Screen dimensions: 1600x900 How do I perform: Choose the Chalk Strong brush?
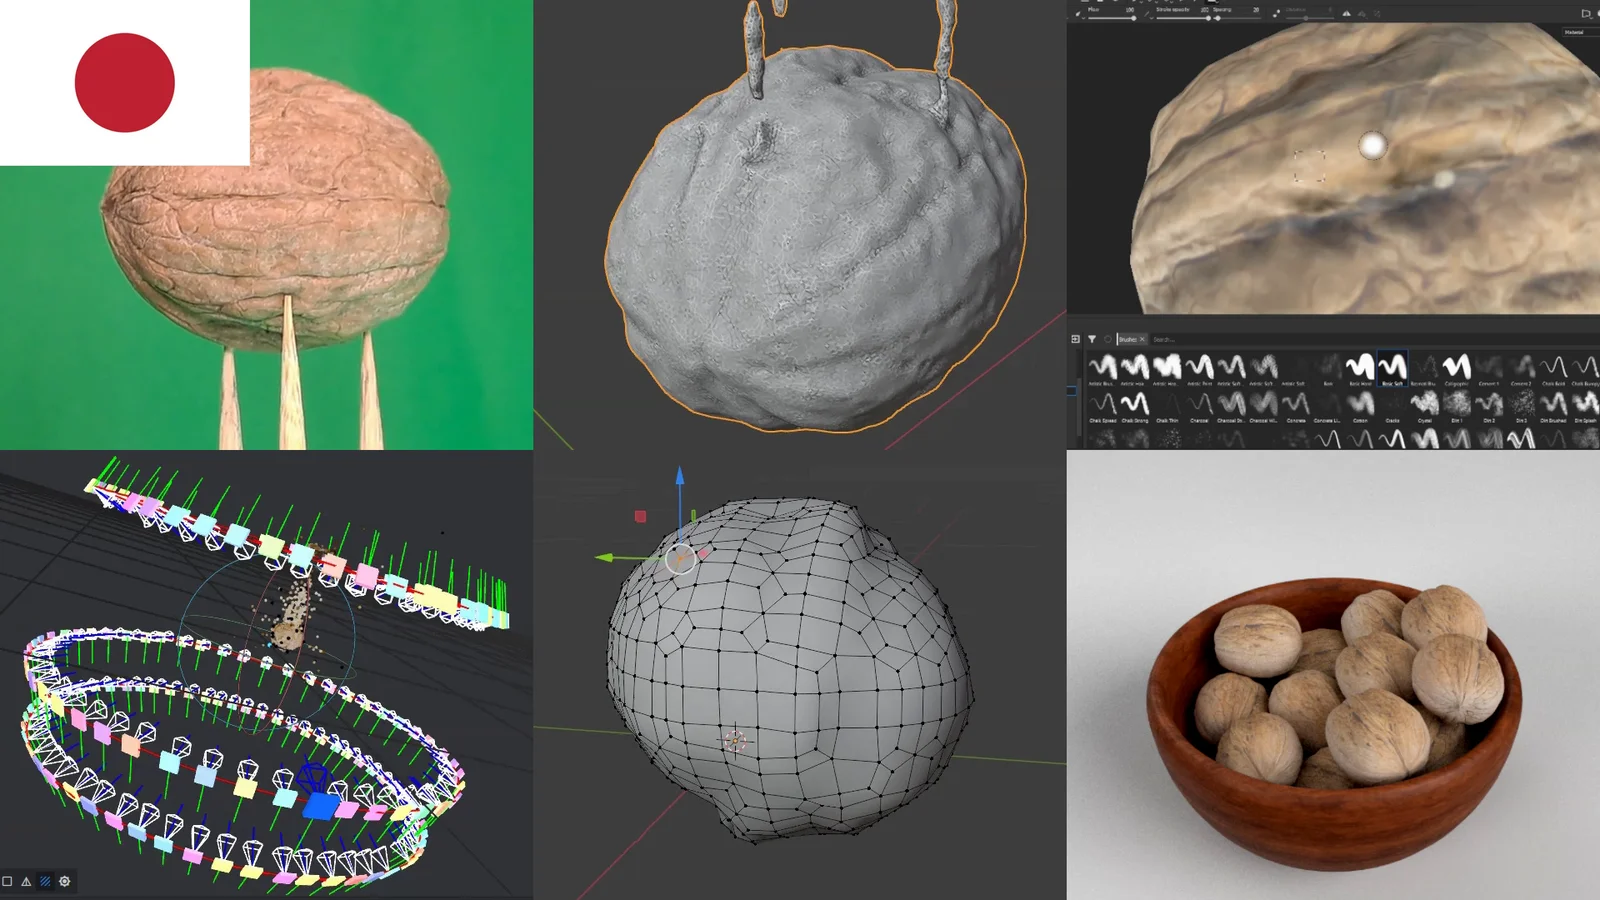[x=1134, y=405]
